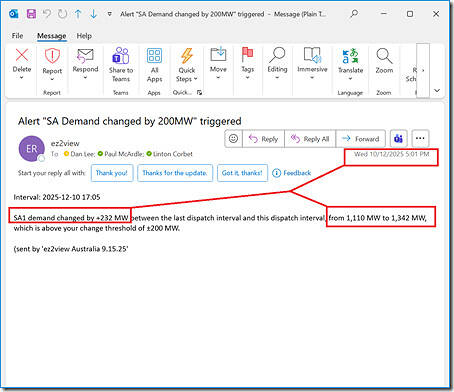454x392 pixels.
Task: Collapse the ribbon with the chevron
Action: pos(437,90)
